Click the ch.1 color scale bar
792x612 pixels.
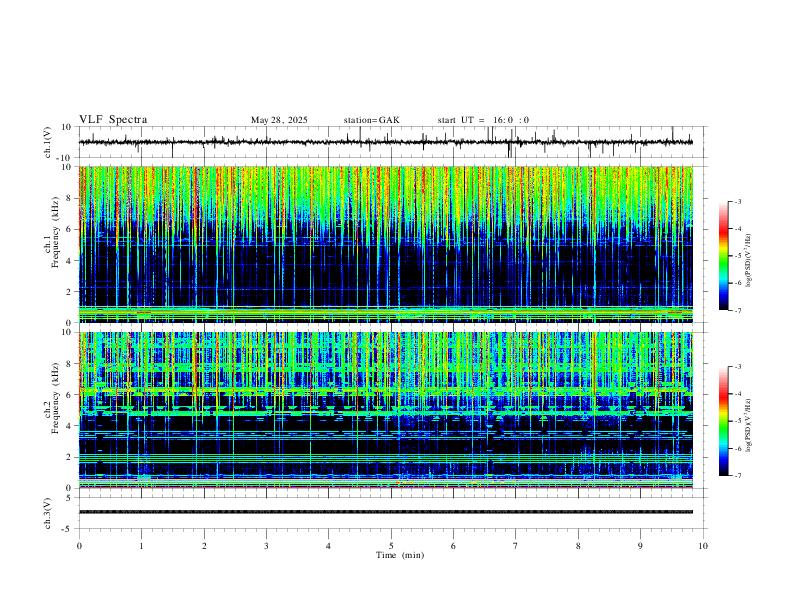[724, 256]
